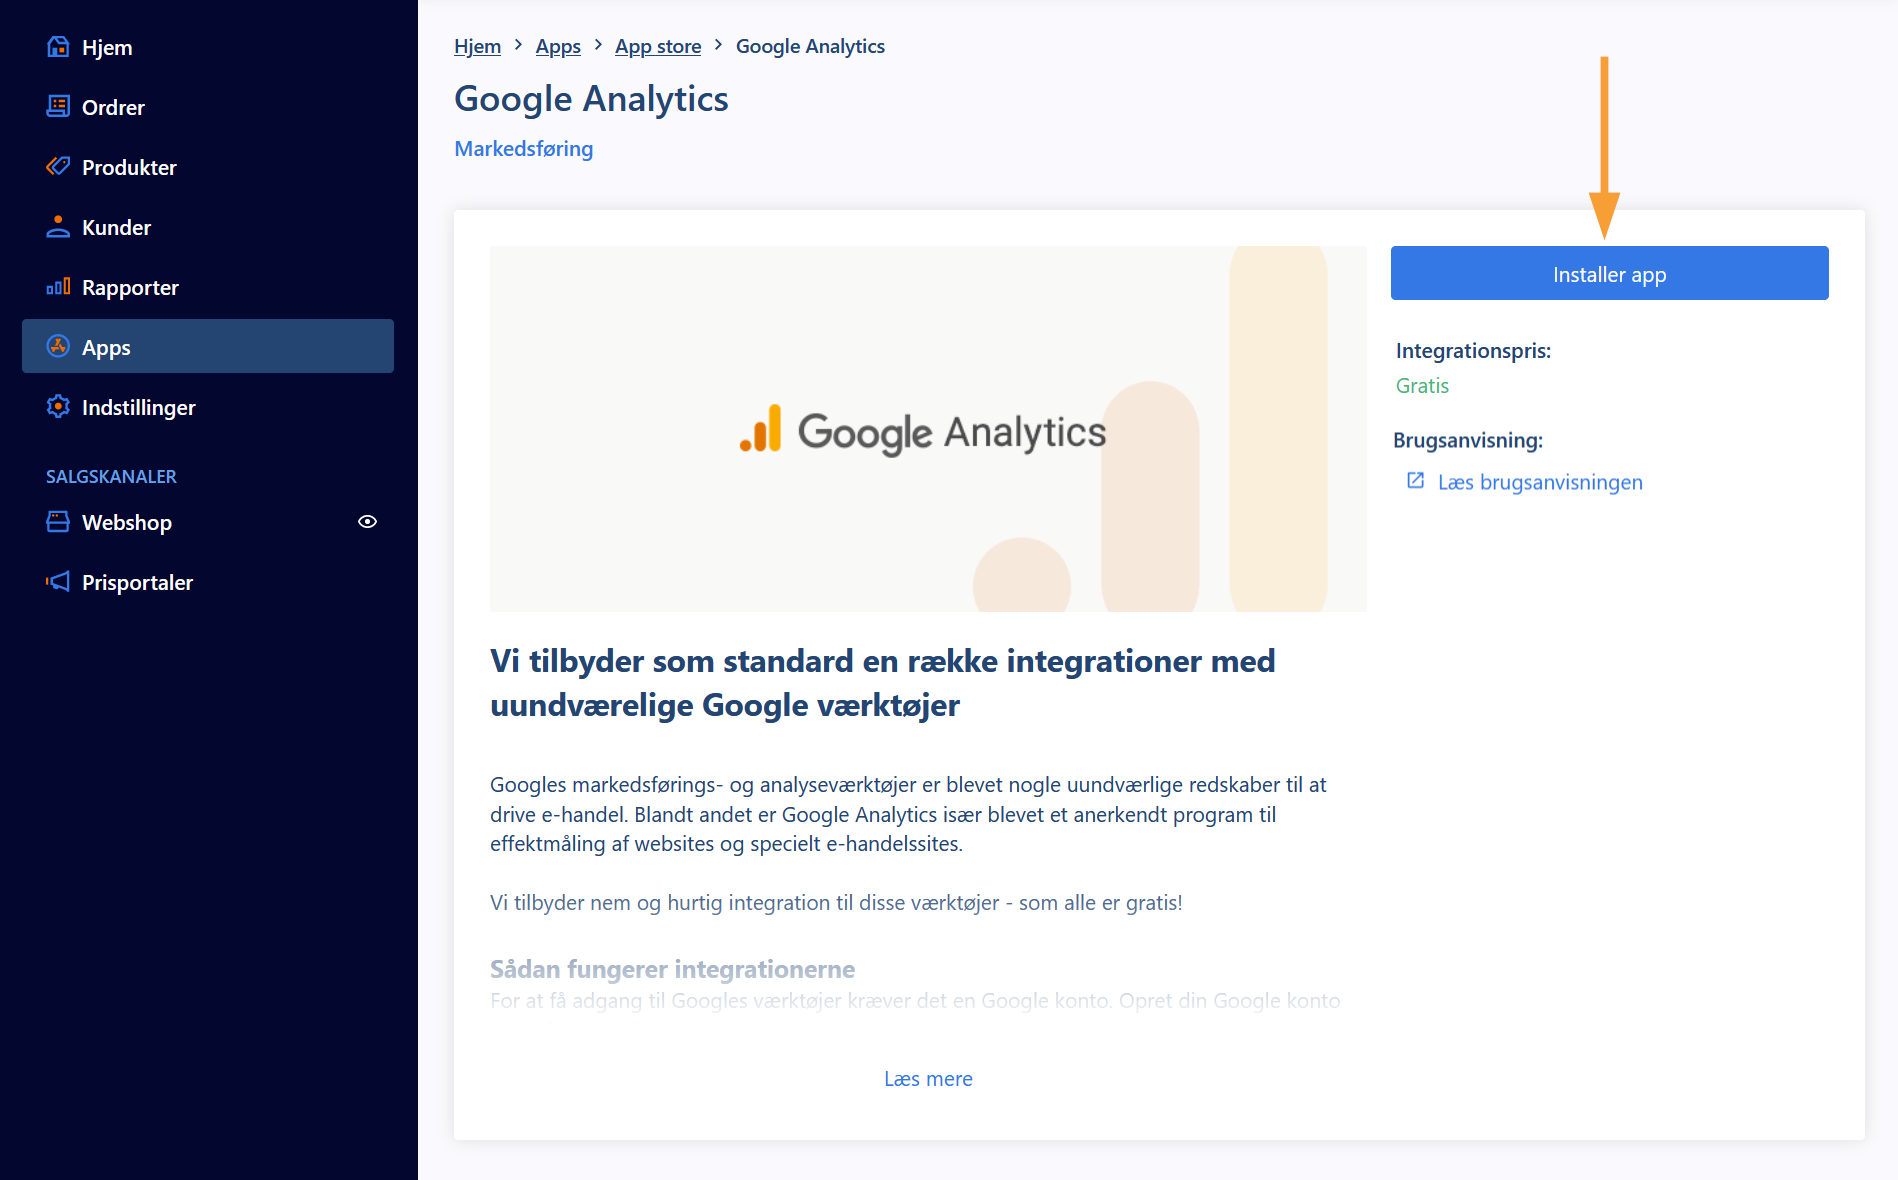This screenshot has height=1180, width=1898.
Task: Click the Prisportaler megaphone icon
Action: coord(58,581)
